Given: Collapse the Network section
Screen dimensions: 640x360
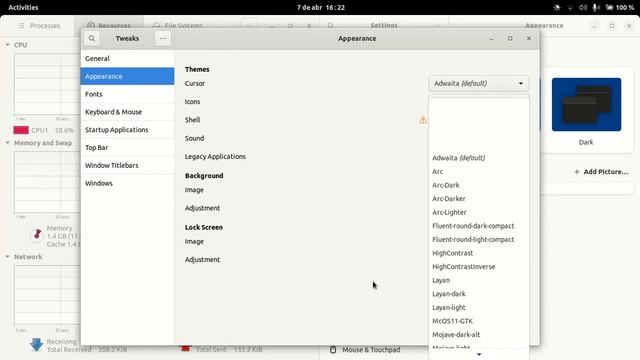Looking at the screenshot, I should pos(7,257).
